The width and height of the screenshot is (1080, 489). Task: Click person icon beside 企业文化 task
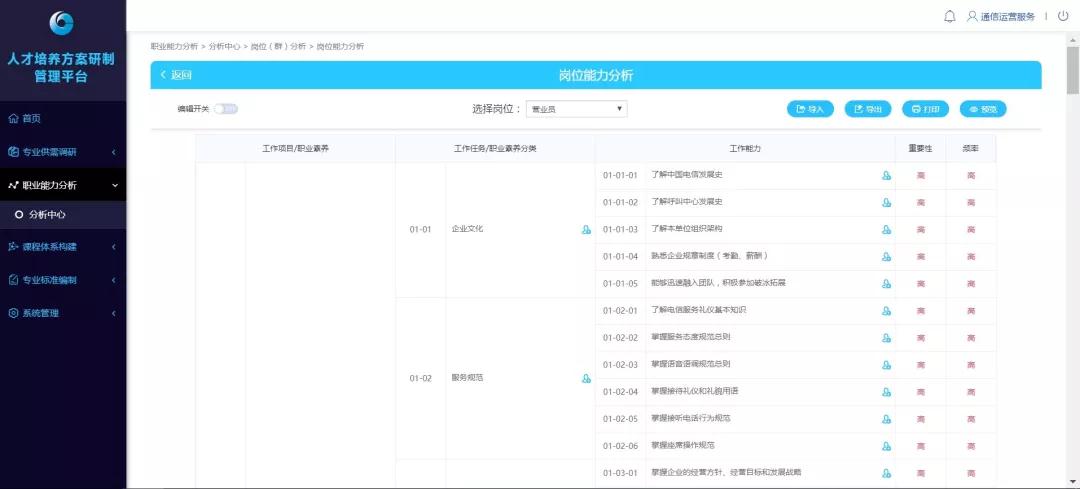586,229
